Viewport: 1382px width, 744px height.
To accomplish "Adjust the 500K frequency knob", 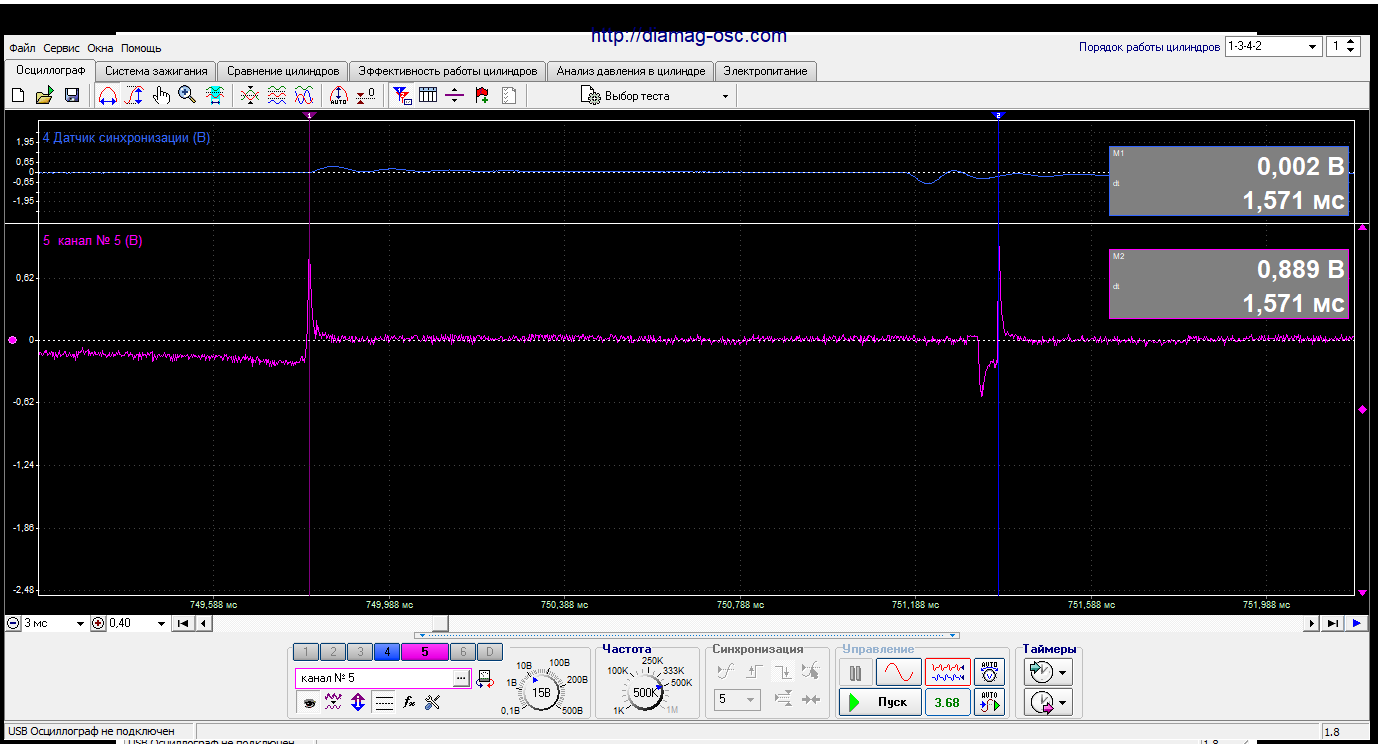I will tap(645, 691).
